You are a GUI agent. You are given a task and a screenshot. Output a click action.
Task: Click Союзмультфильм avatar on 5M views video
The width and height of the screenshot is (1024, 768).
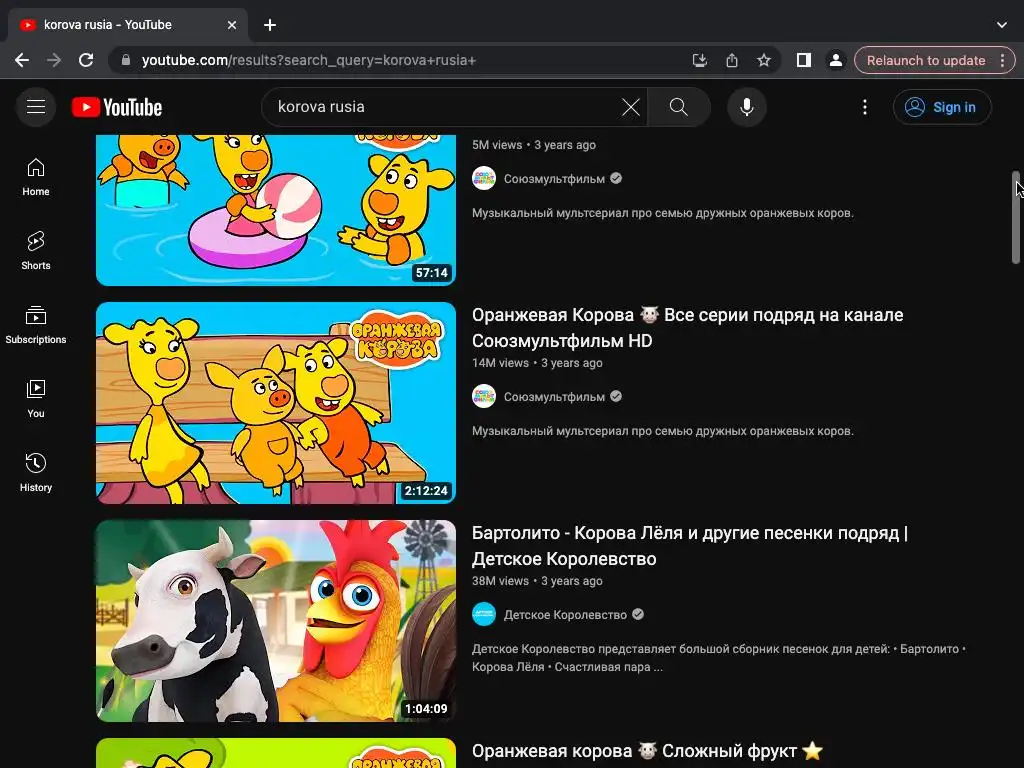point(484,178)
